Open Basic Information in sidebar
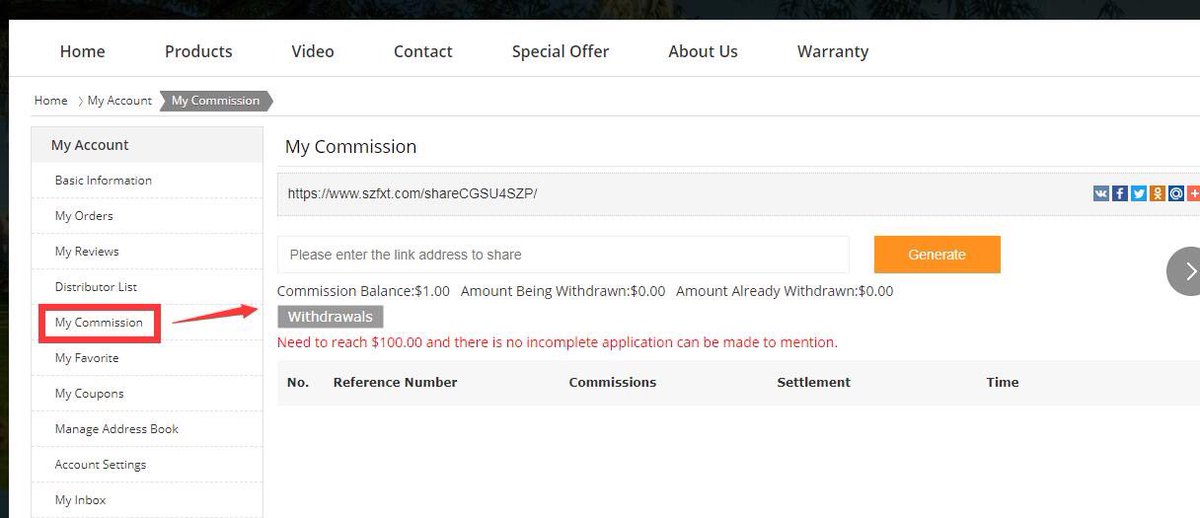 [x=103, y=181]
